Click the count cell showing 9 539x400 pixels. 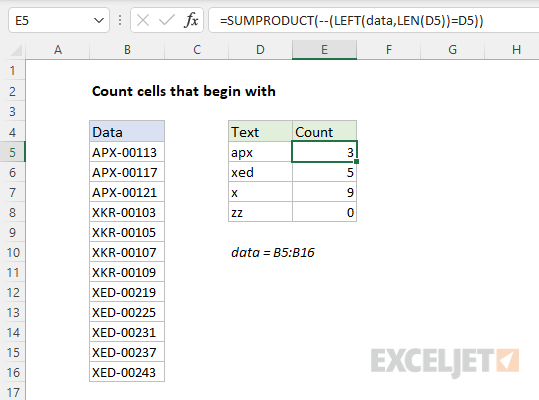(x=324, y=192)
